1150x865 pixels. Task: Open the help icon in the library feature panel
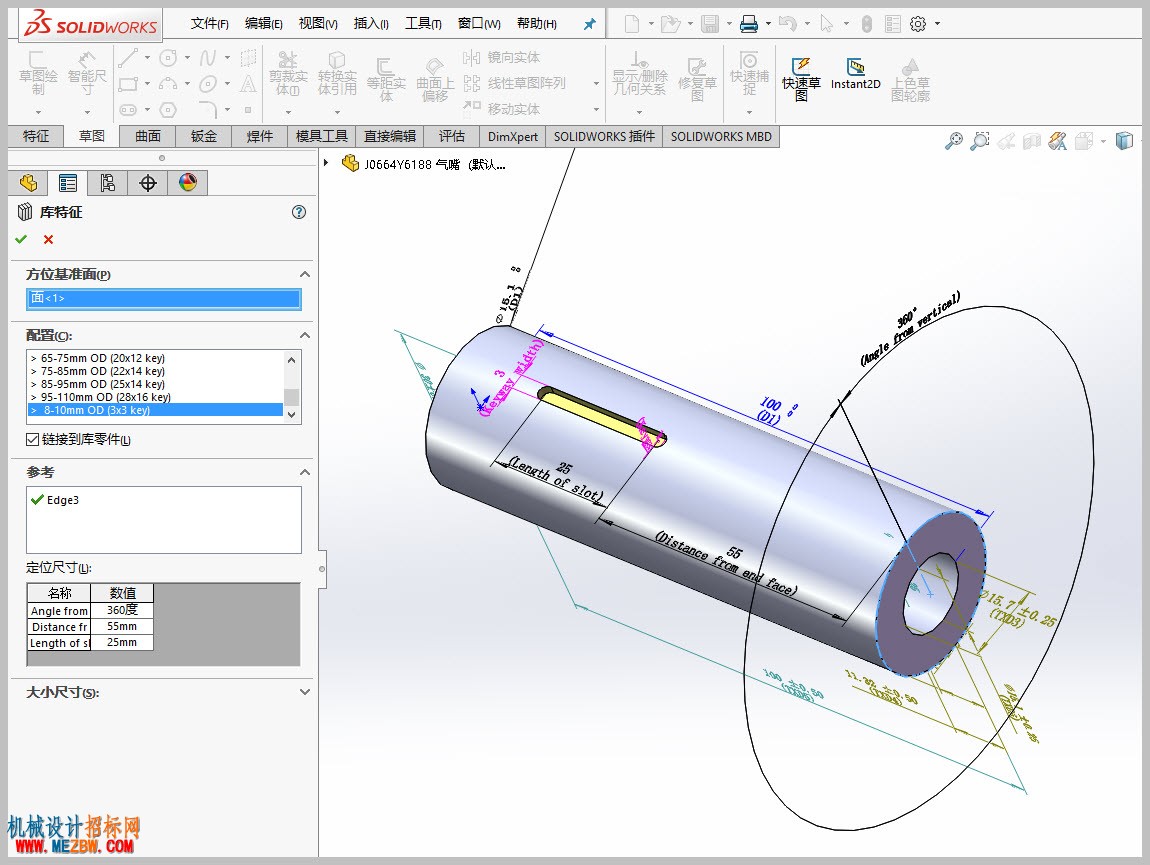(x=299, y=212)
